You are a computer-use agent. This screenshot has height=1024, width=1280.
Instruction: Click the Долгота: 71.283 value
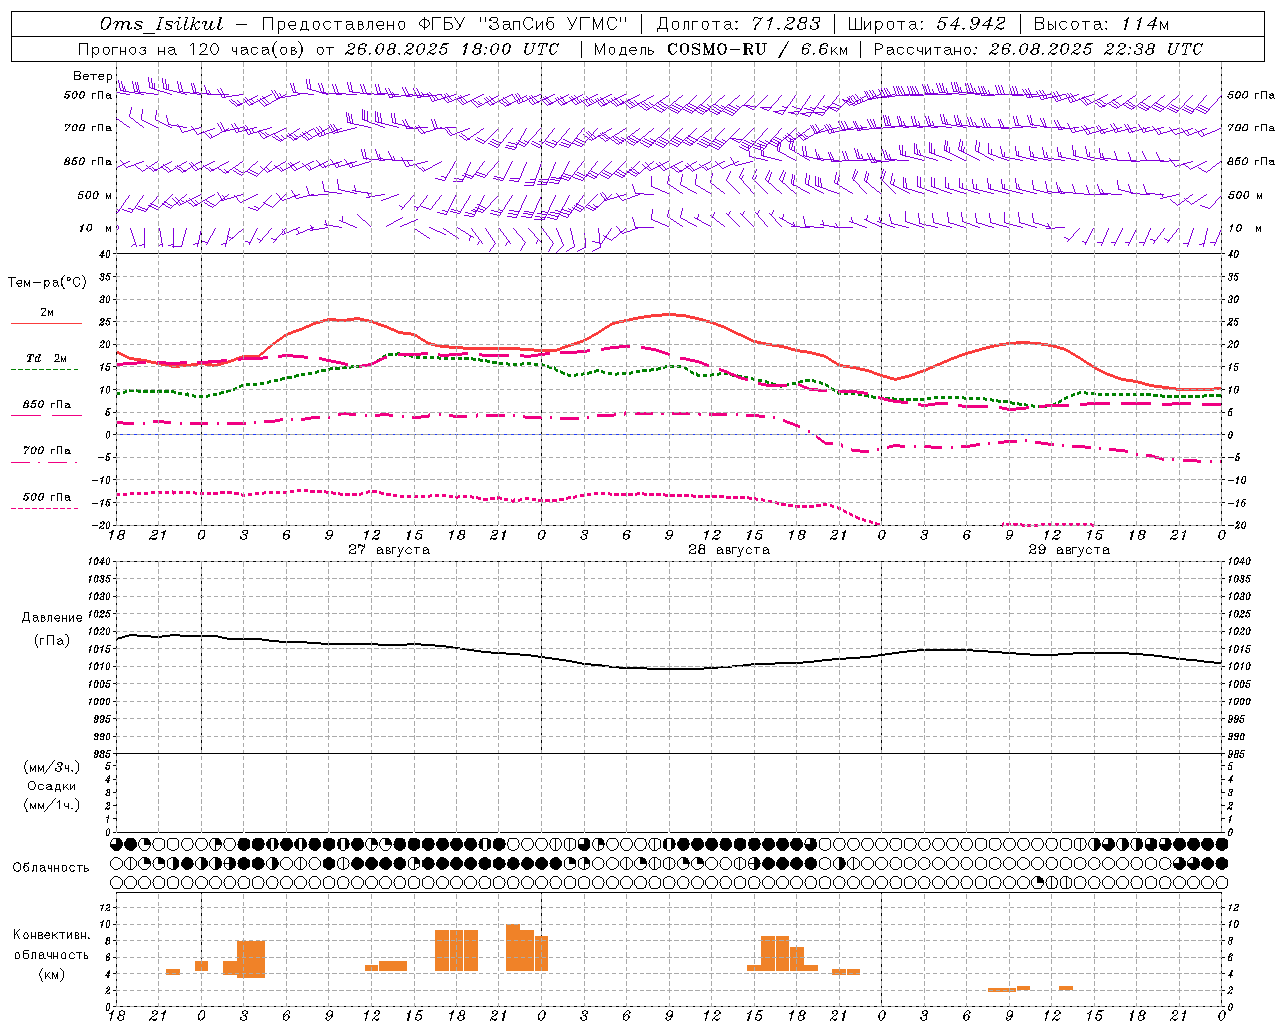(738, 24)
